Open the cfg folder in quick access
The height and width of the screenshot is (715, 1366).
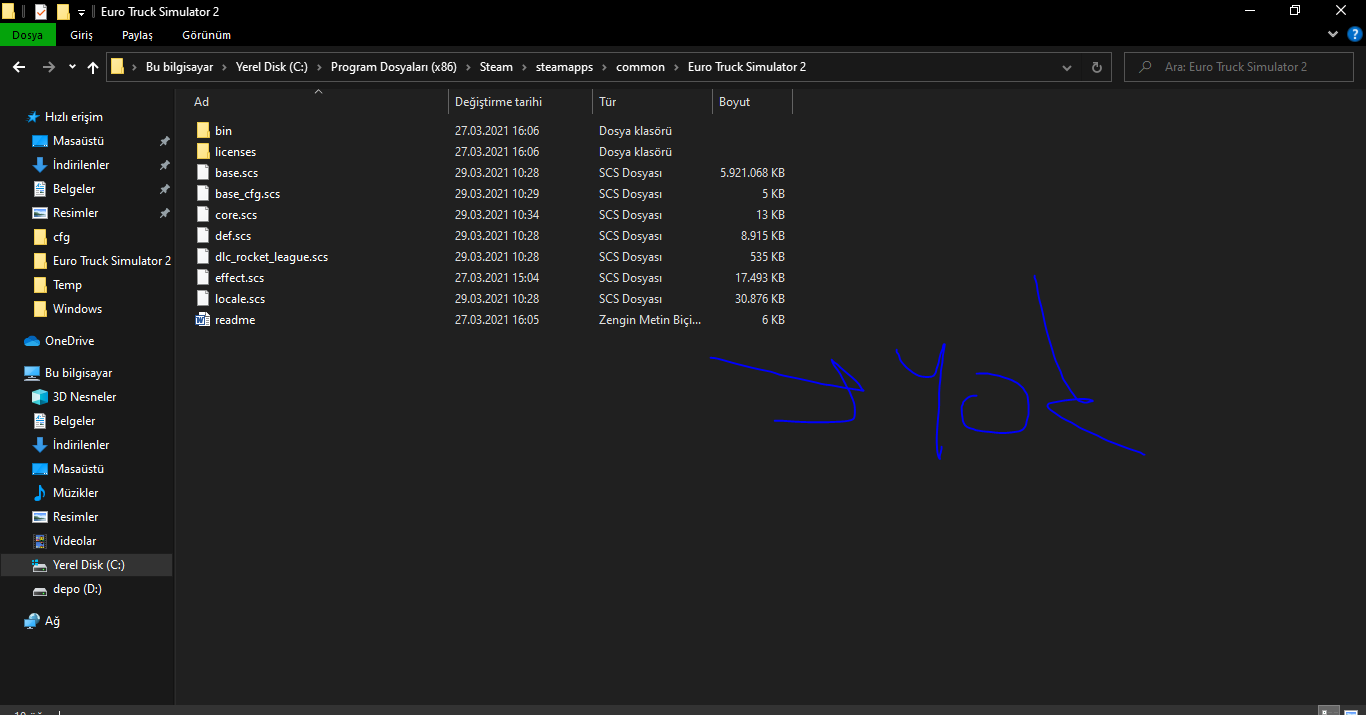tap(61, 237)
